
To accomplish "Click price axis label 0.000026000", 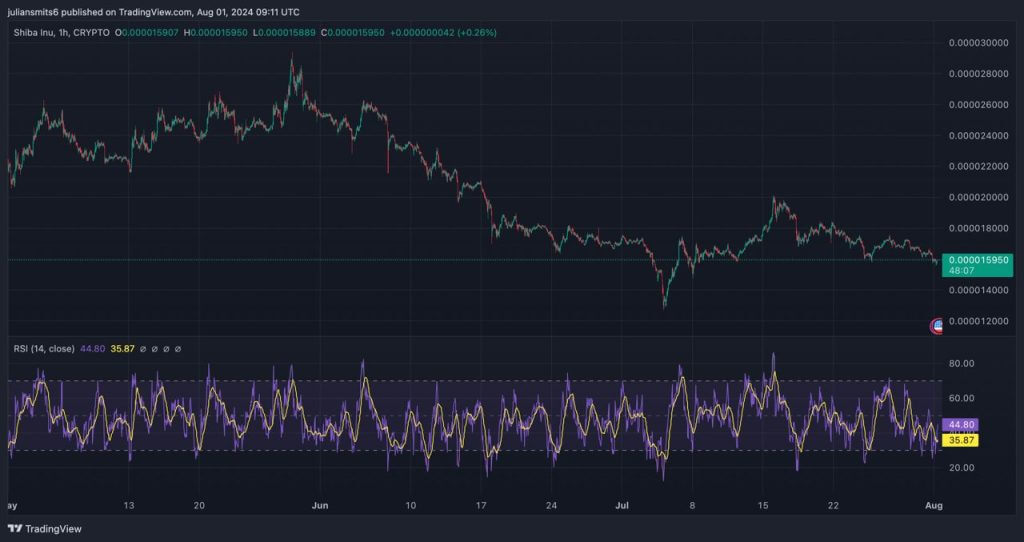I will 978,104.
